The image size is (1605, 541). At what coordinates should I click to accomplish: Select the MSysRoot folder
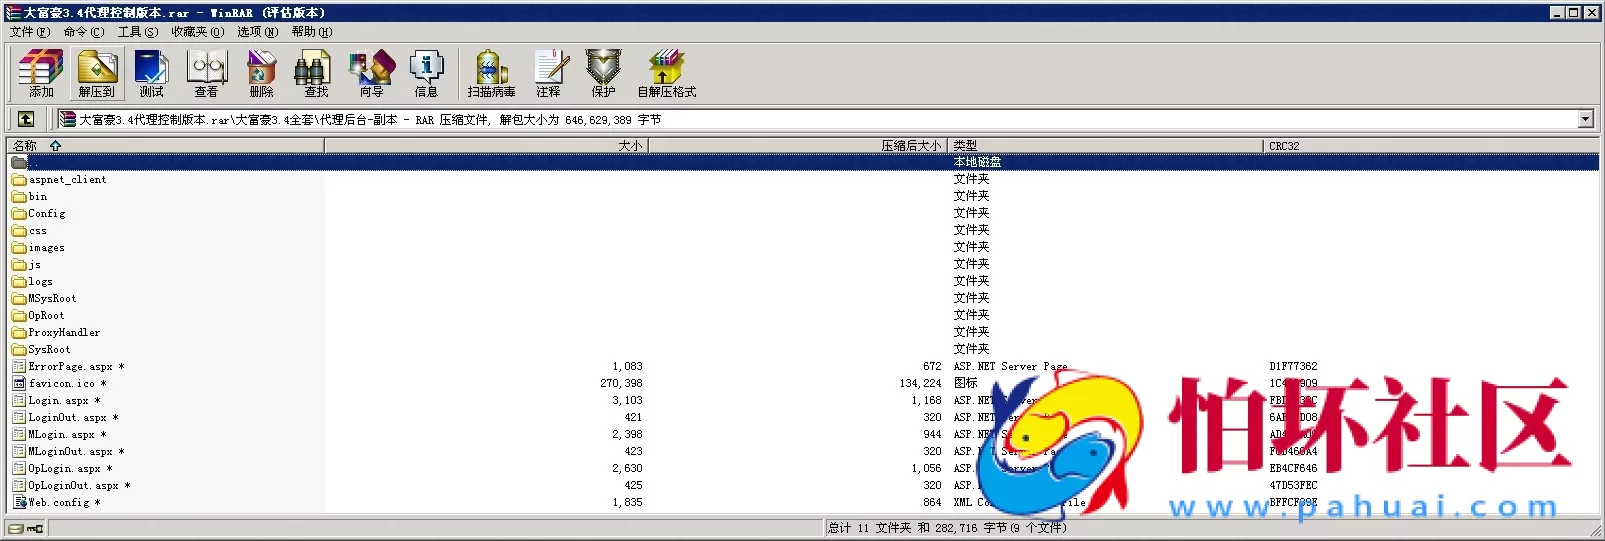(52, 299)
